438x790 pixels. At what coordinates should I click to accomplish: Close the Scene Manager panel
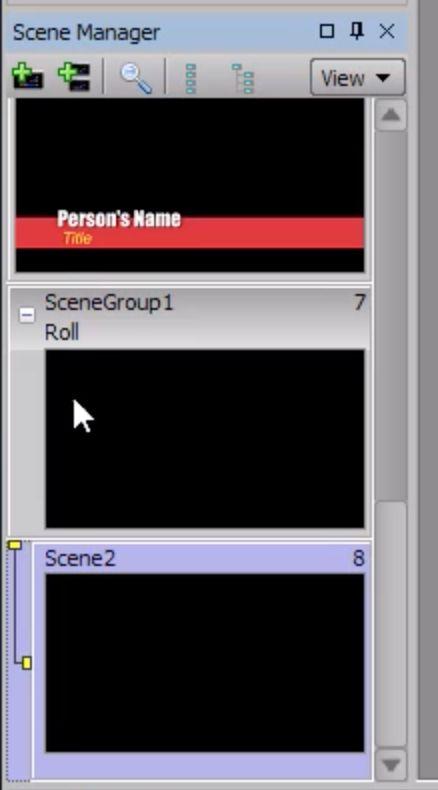coord(387,32)
